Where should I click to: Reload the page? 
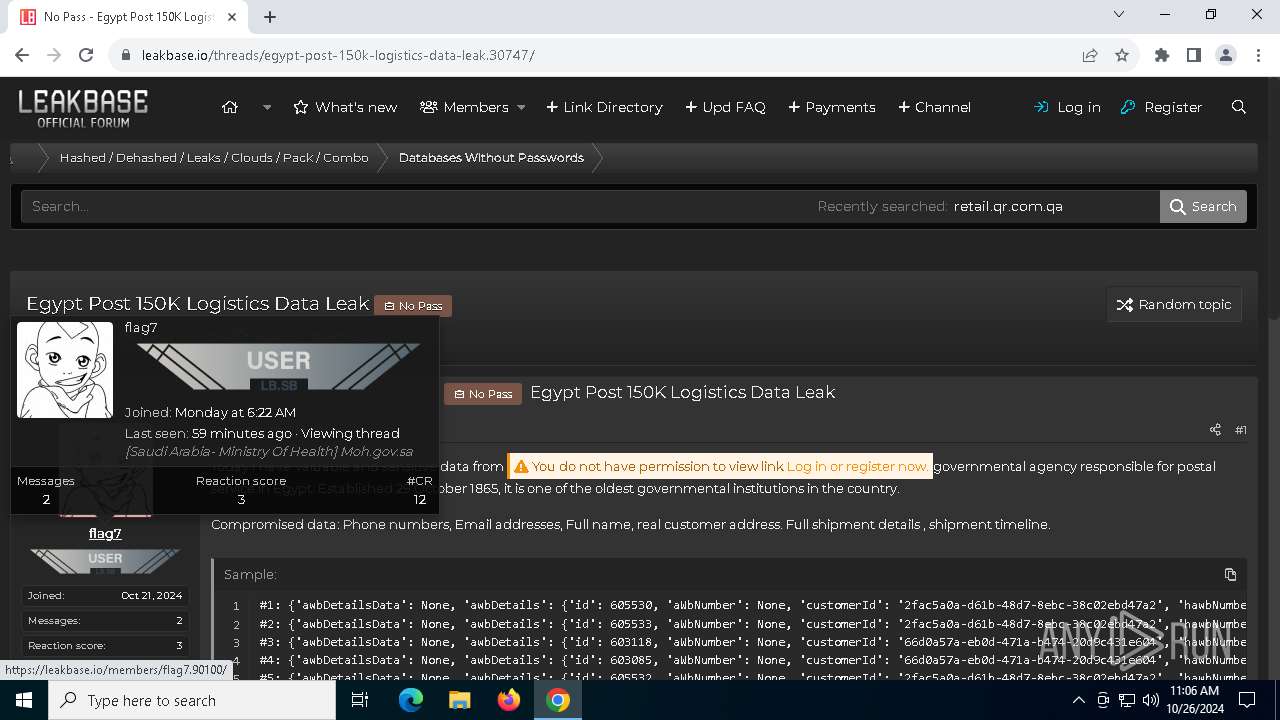point(86,55)
